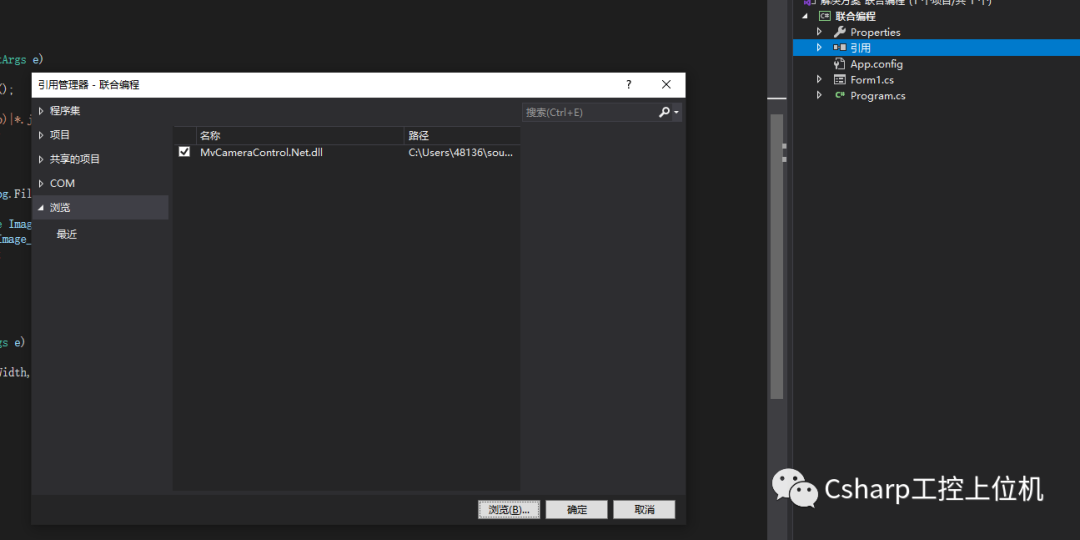The width and height of the screenshot is (1080, 540).
Task: Click the Form1.cs form icon
Action: tap(840, 80)
